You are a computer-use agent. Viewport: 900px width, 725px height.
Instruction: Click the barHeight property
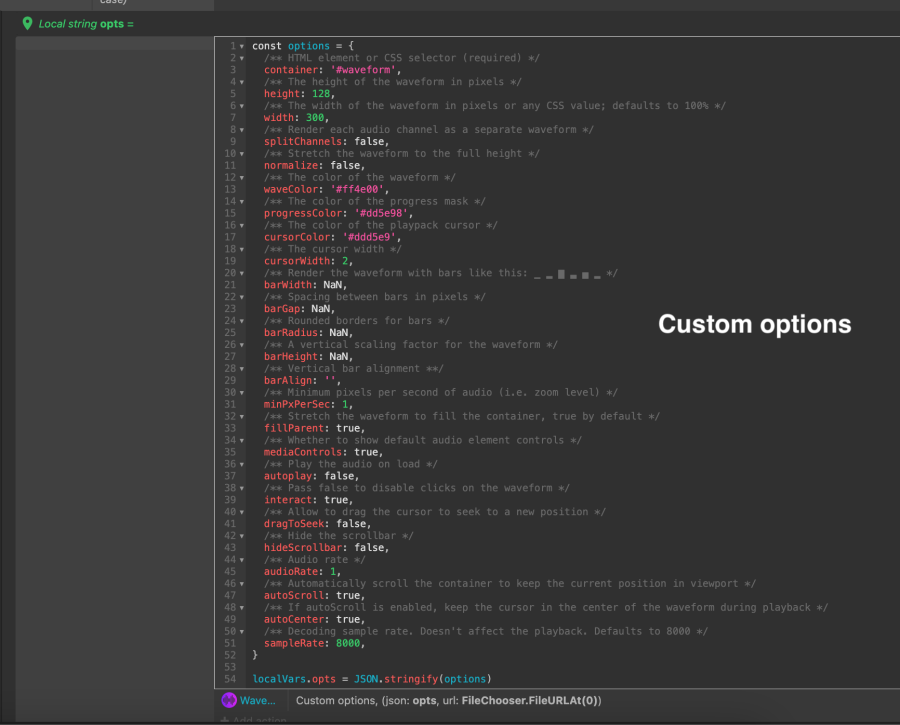click(x=290, y=356)
